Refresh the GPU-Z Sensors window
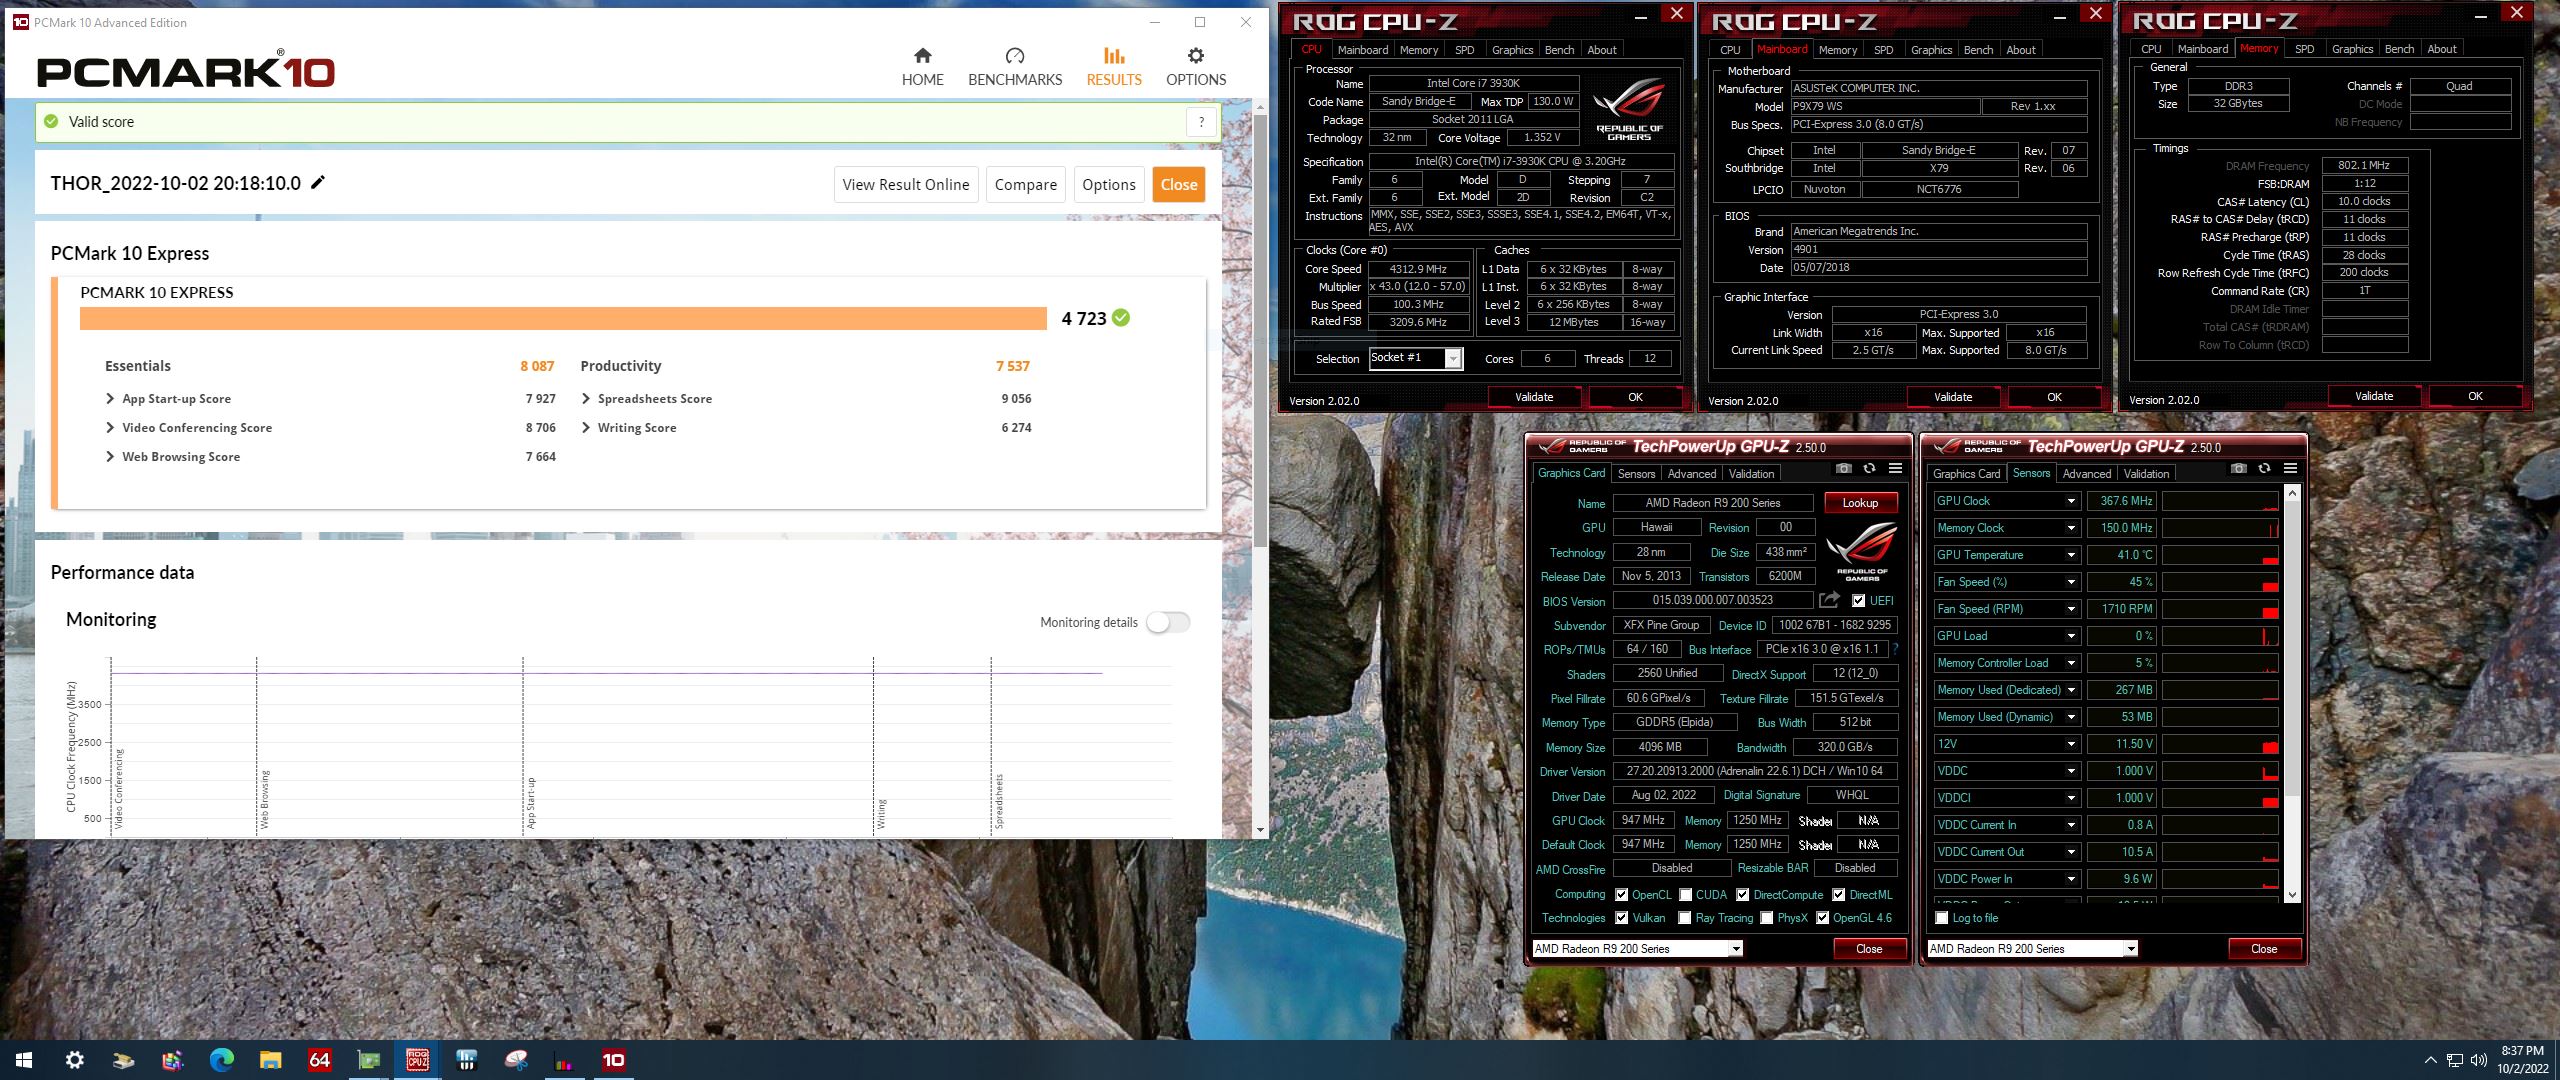The image size is (2560, 1080). coord(2264,468)
